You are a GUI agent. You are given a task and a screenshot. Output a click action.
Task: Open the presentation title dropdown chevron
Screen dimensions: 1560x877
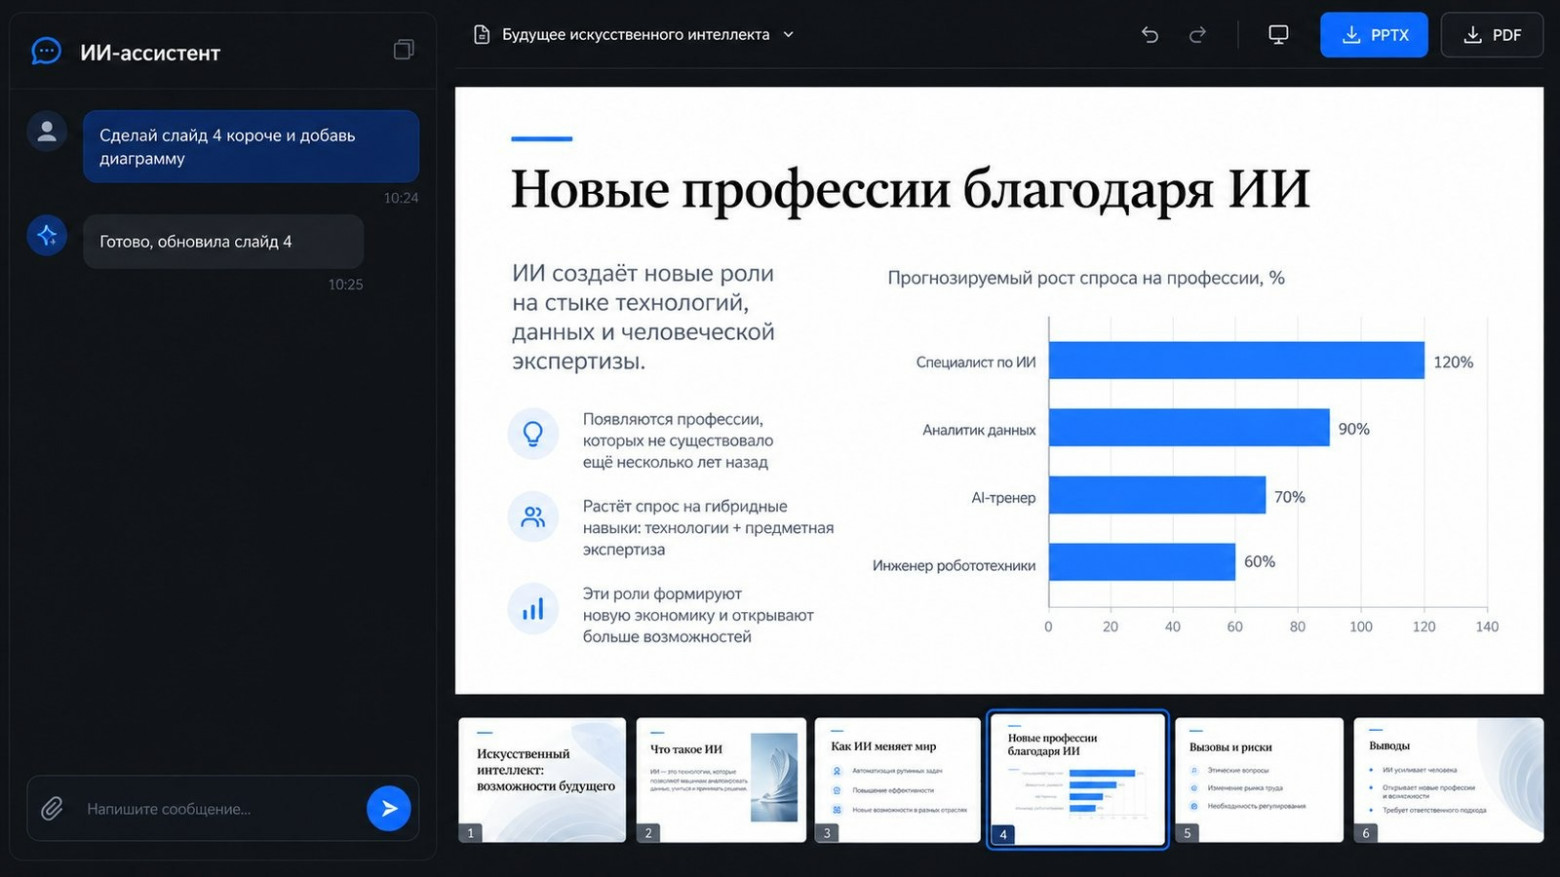pyautogui.click(x=788, y=35)
